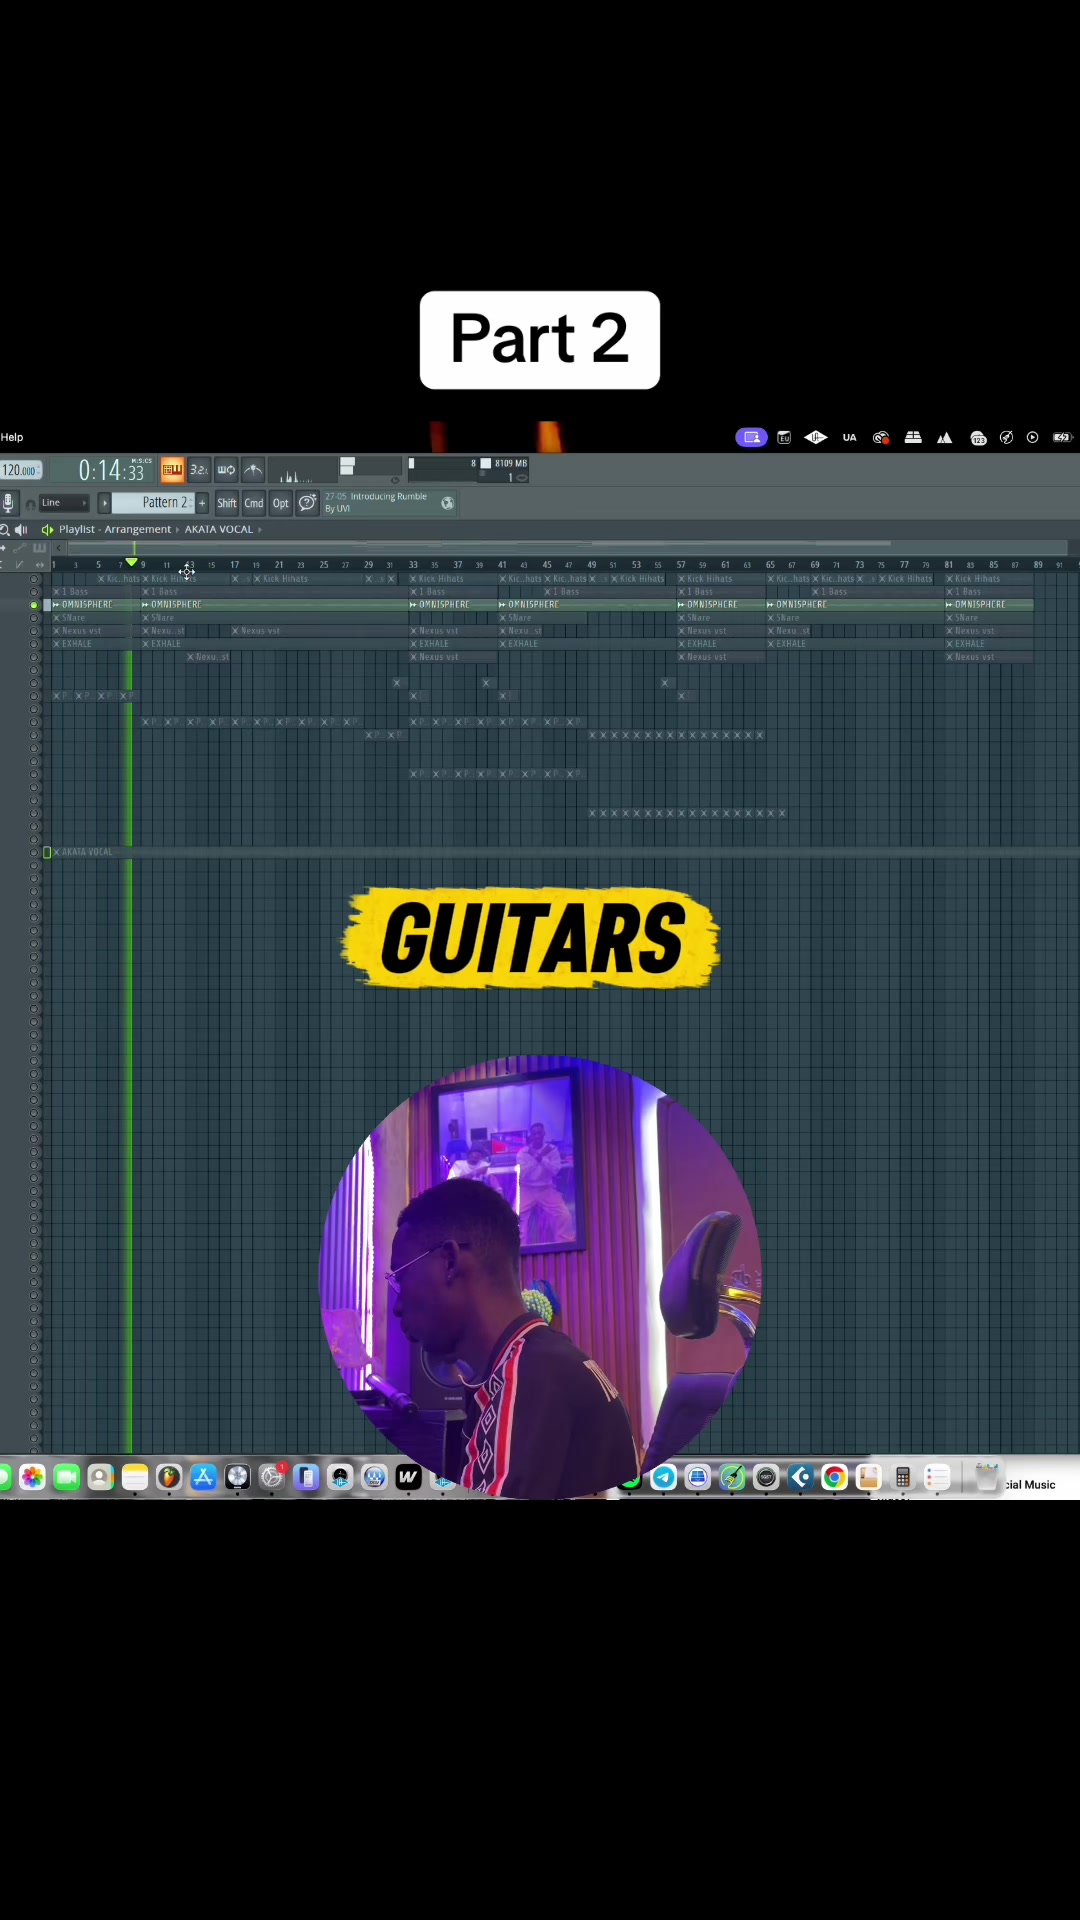Click the playlist speaker audition icon

click(21, 530)
